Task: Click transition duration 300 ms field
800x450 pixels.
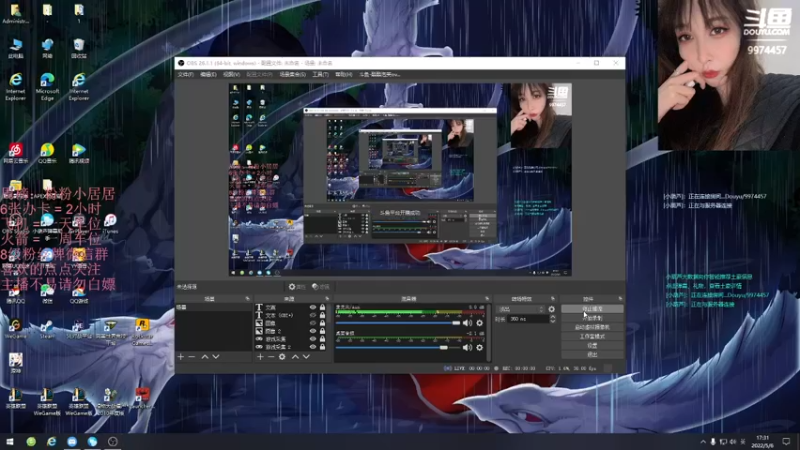Action: 528,319
